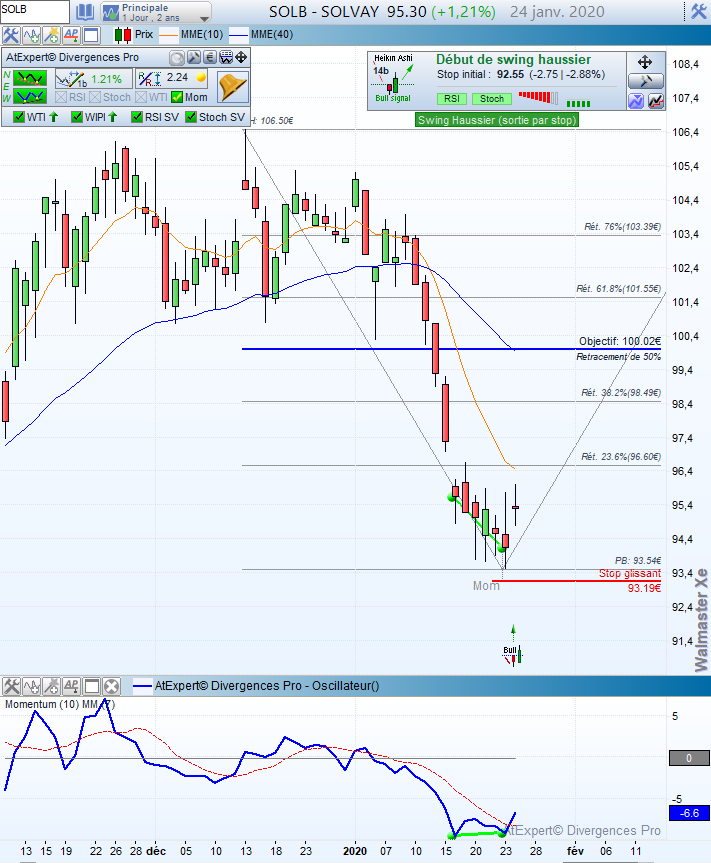Click green Stoch button in swing panel
The height and width of the screenshot is (863, 711).
click(492, 99)
